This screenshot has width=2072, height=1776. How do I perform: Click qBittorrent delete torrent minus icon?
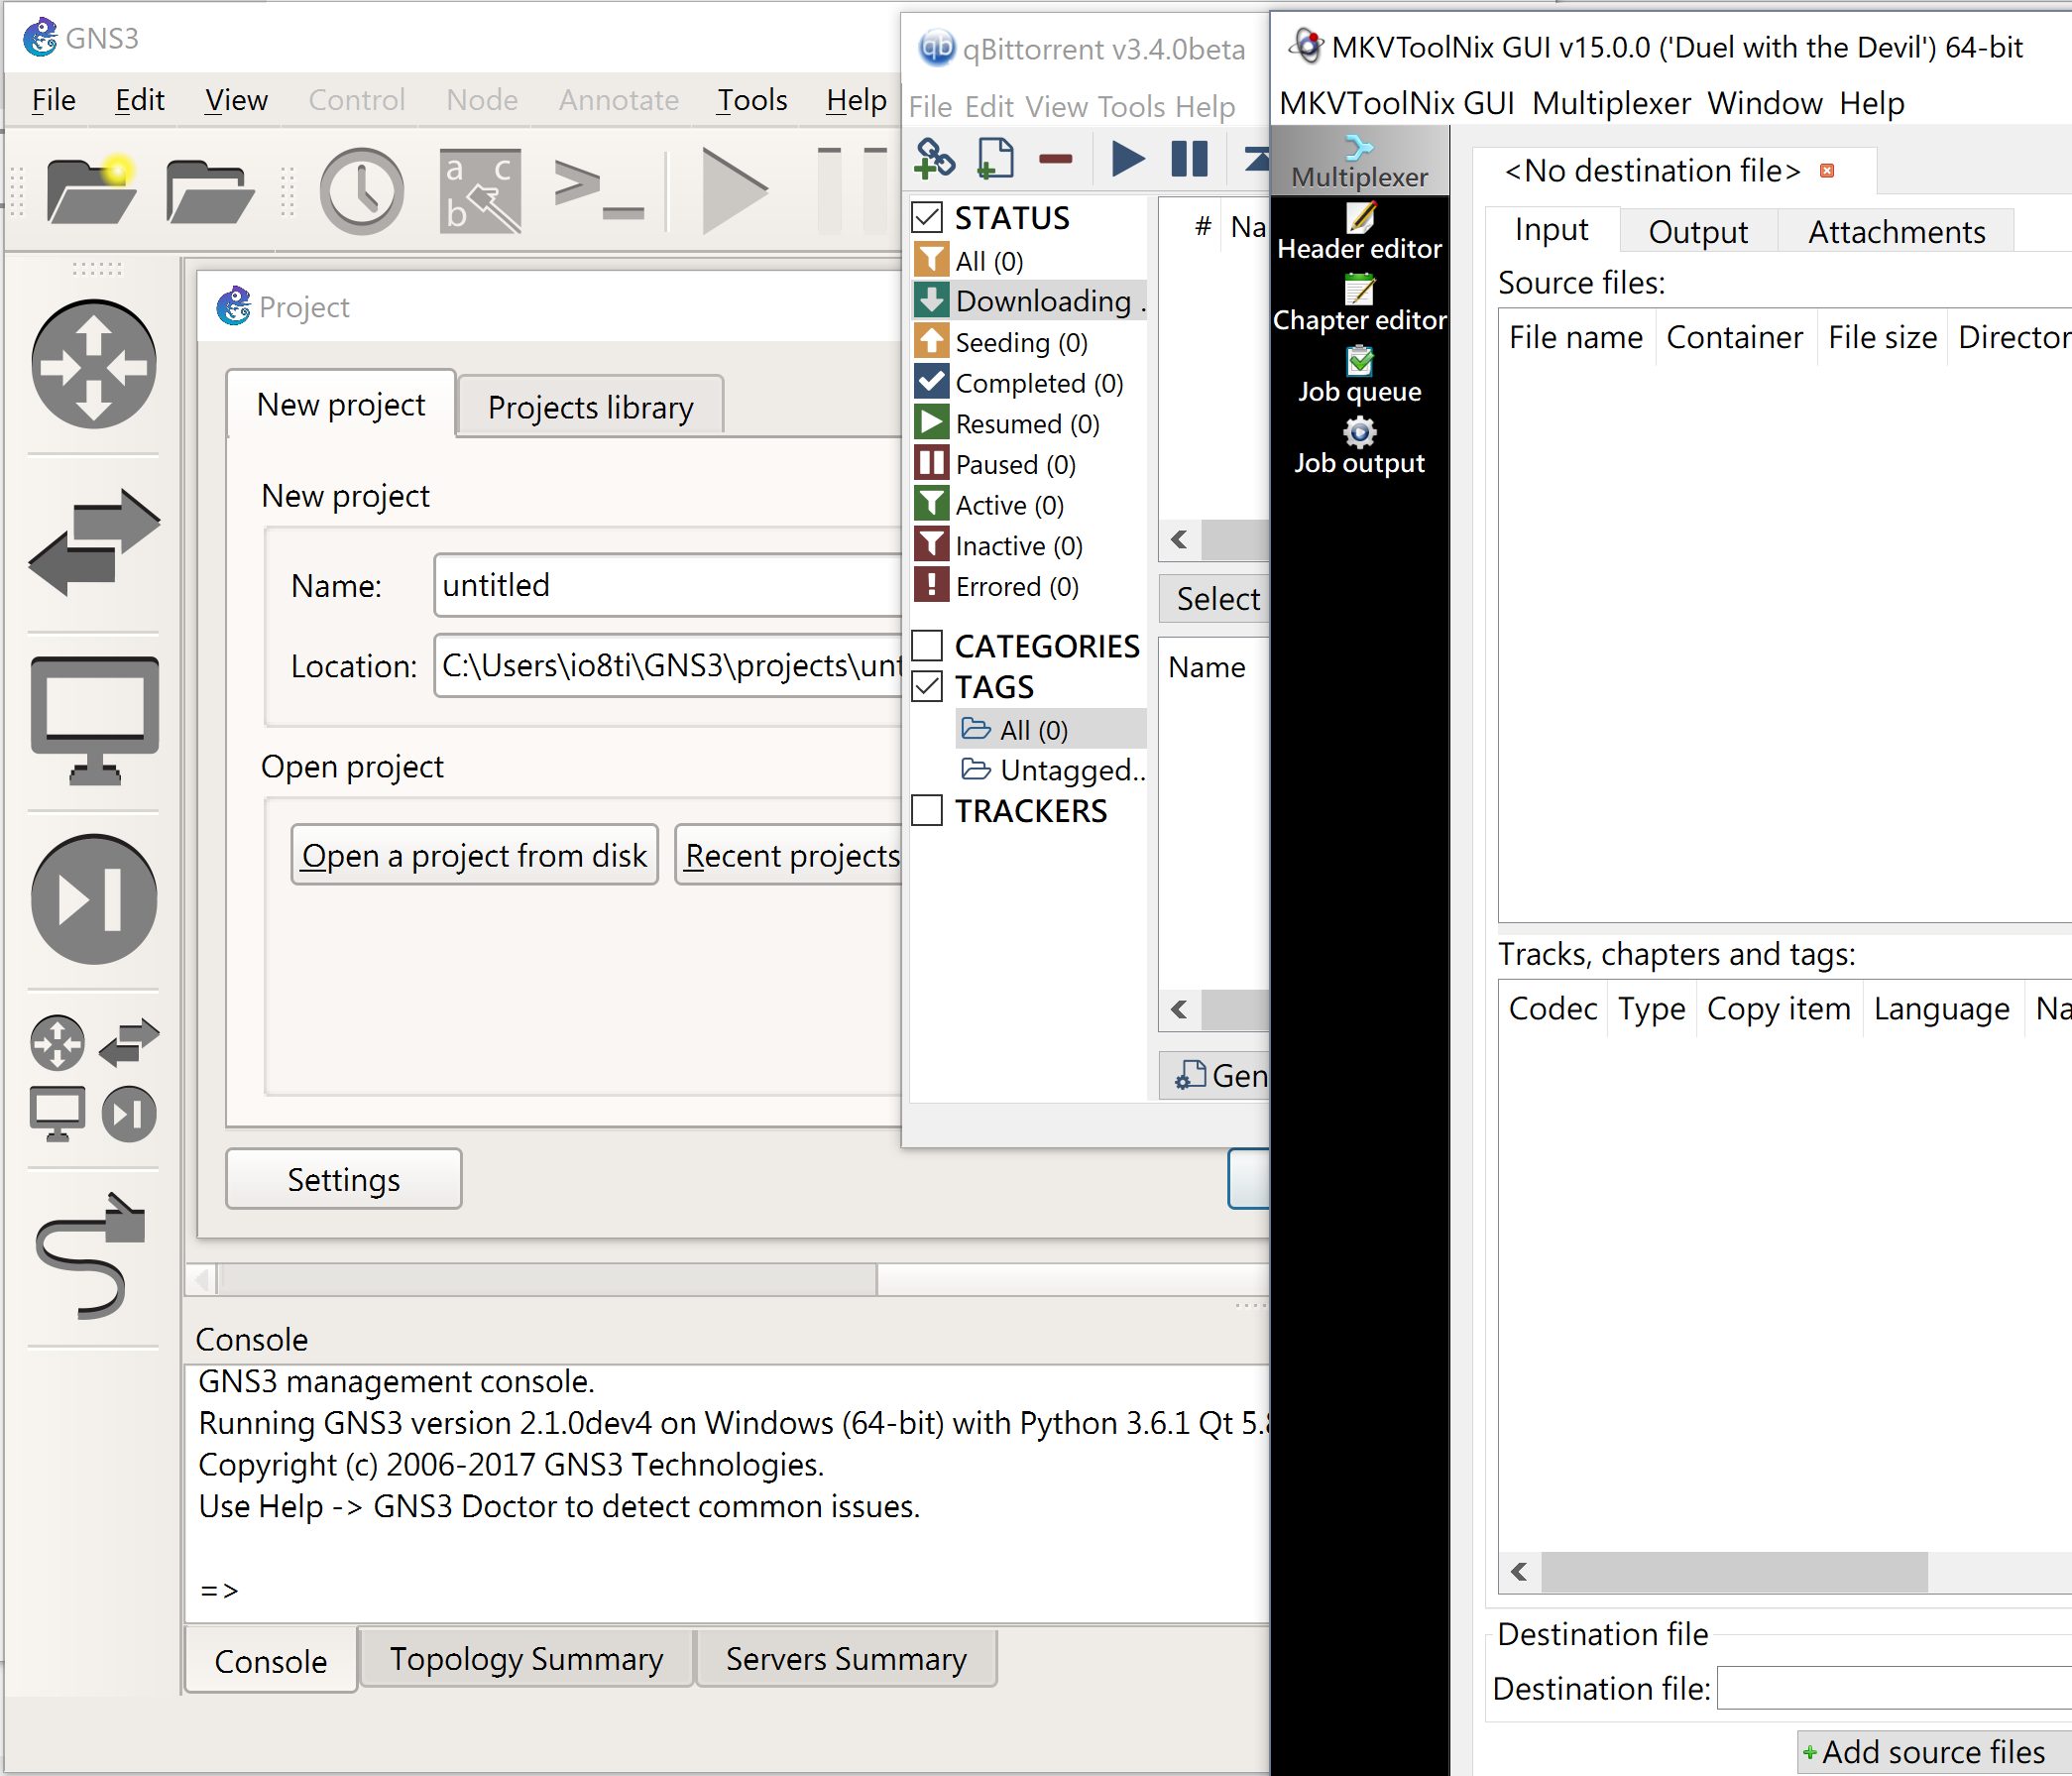(x=1055, y=158)
